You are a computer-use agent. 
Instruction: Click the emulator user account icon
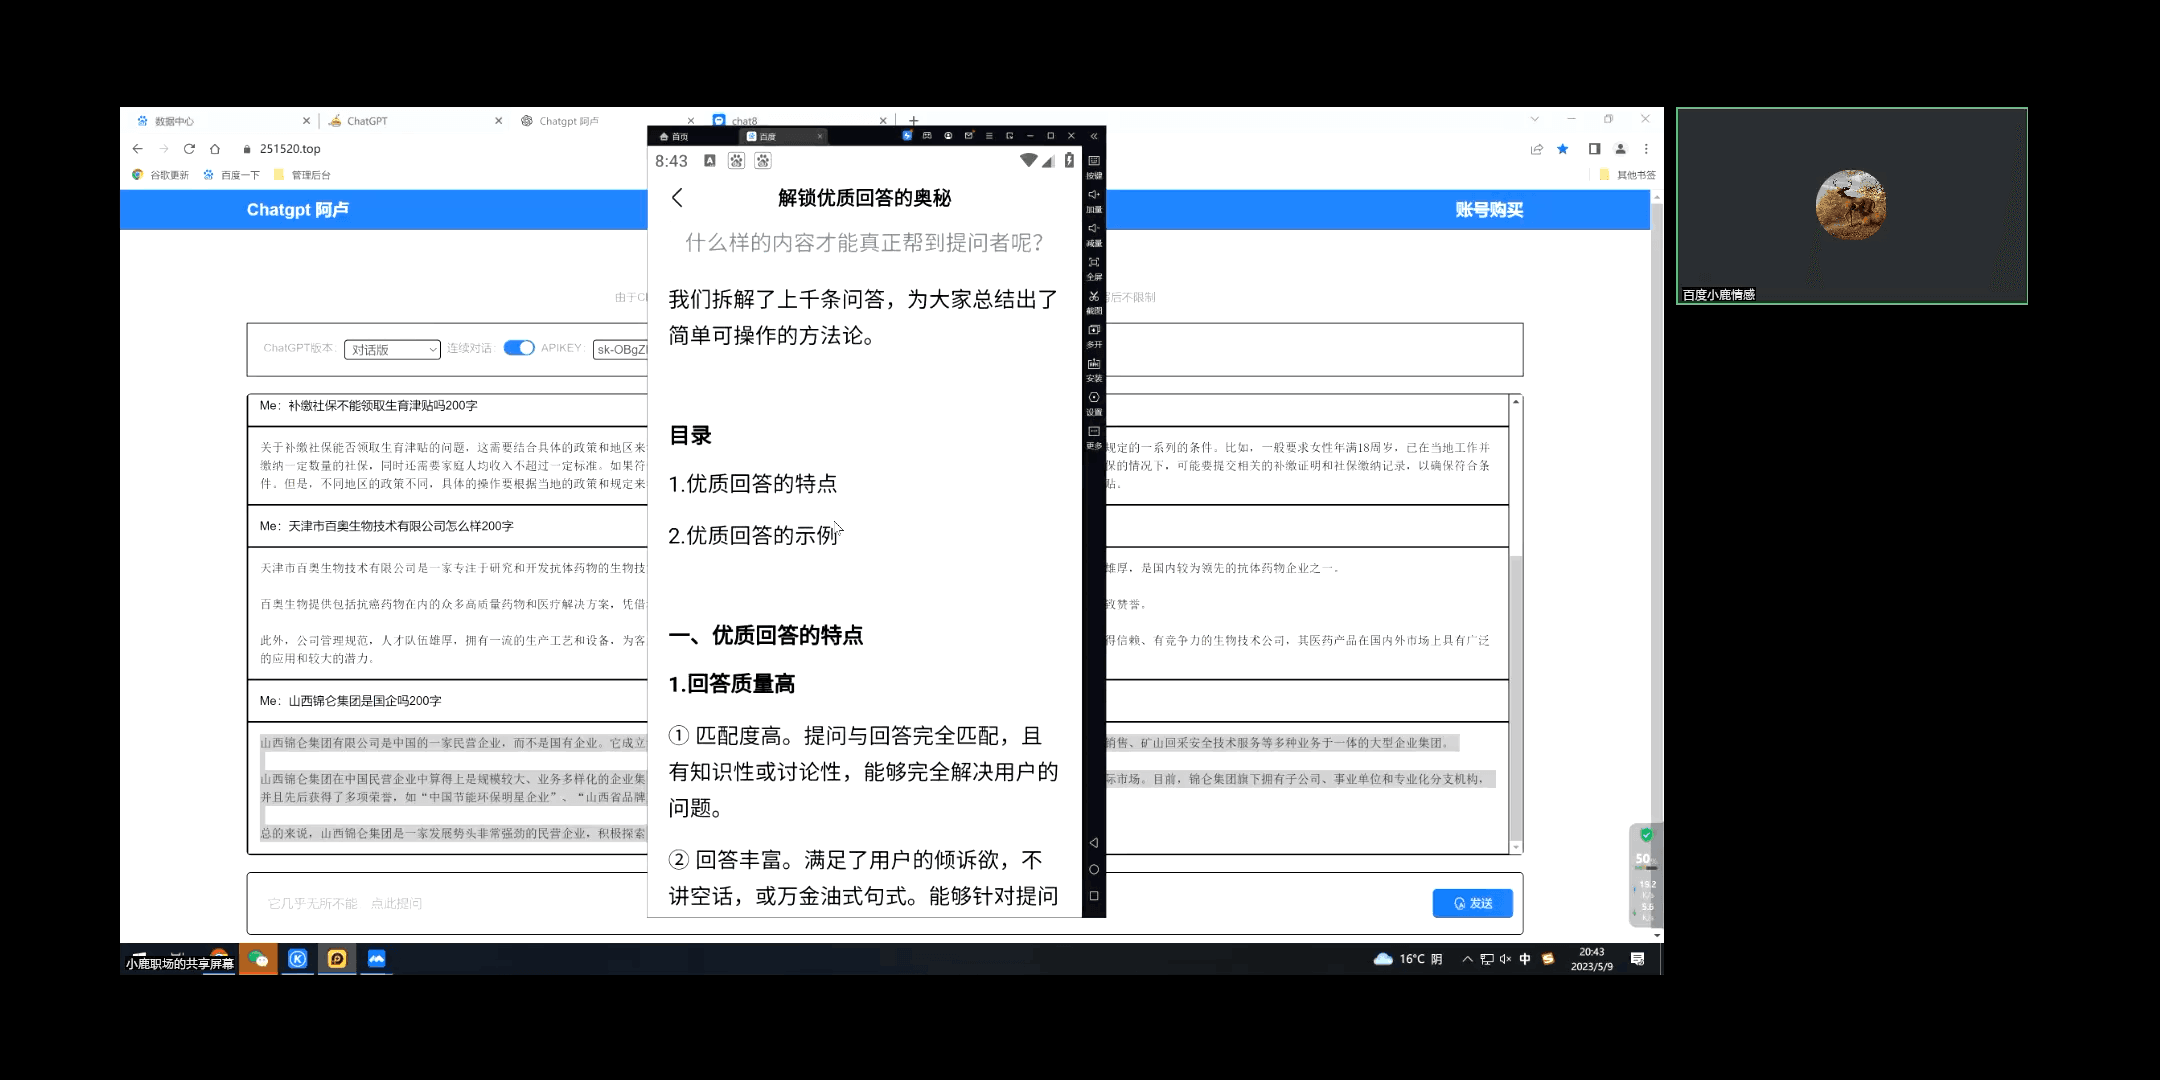pos(948,136)
